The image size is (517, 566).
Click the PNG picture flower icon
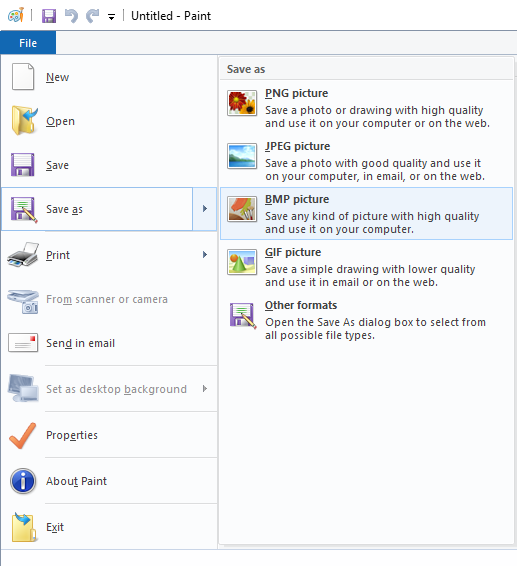click(242, 103)
